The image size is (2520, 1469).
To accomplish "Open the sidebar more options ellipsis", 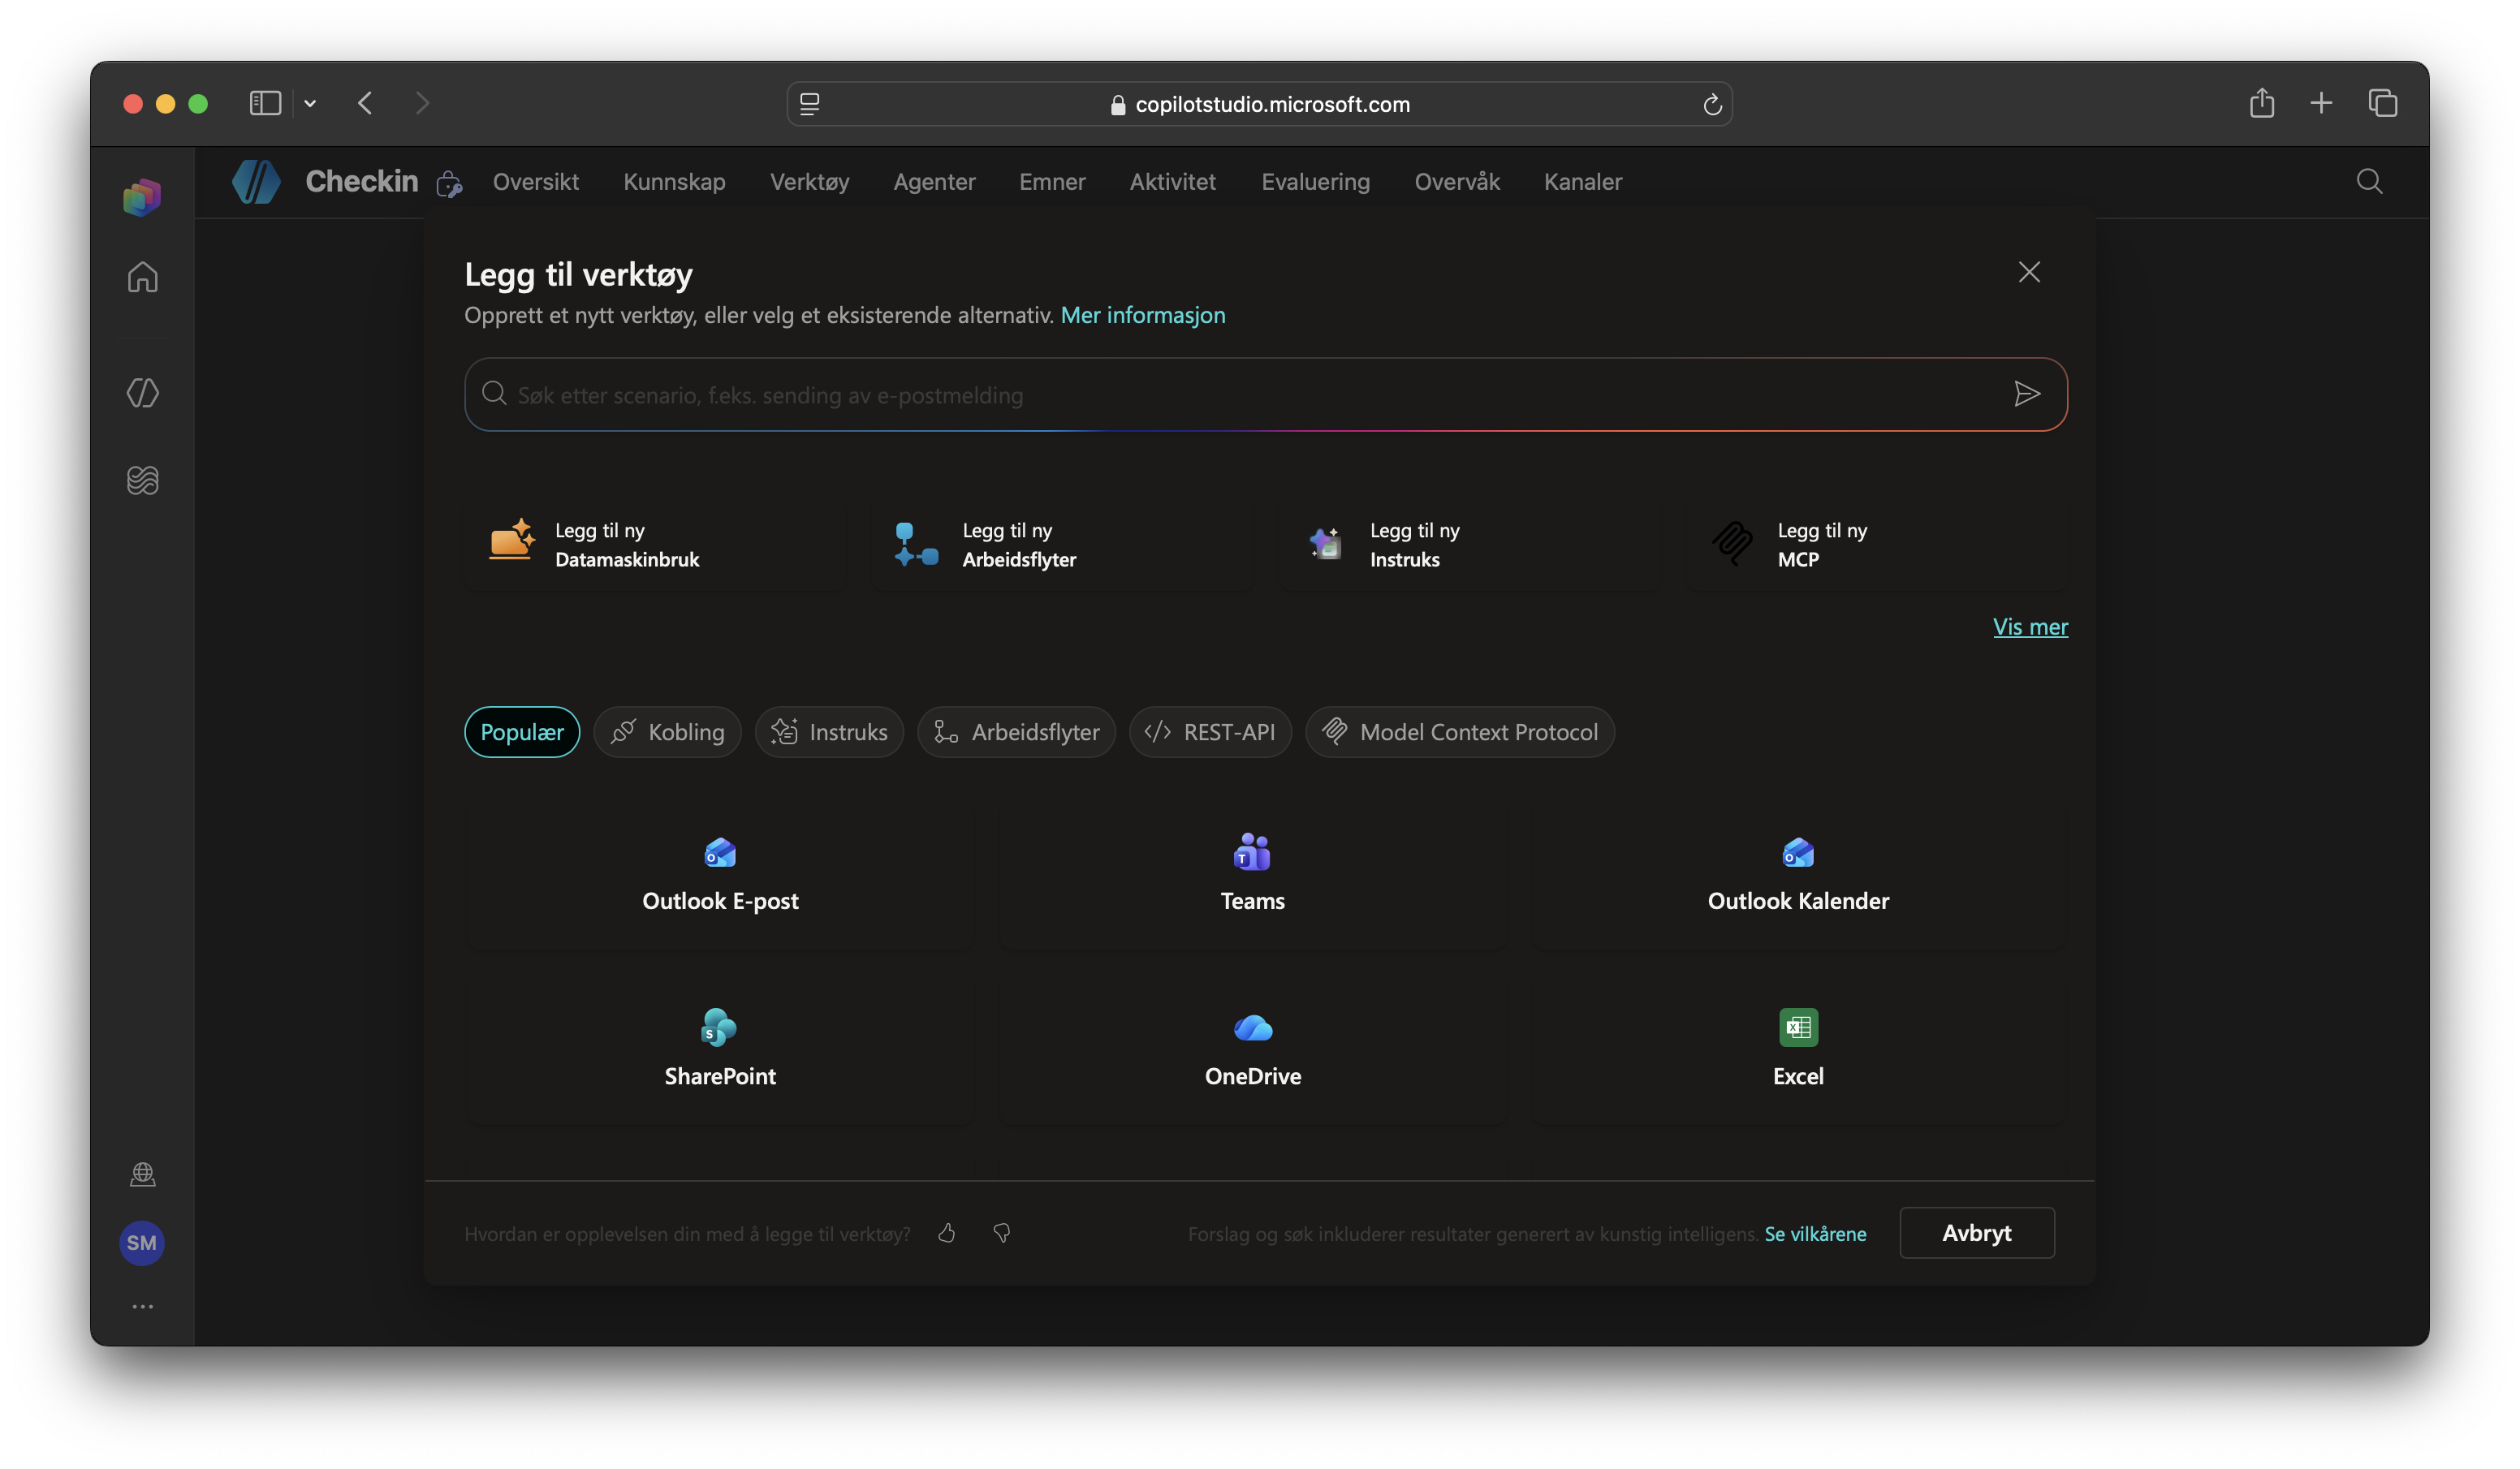I will click(142, 1307).
